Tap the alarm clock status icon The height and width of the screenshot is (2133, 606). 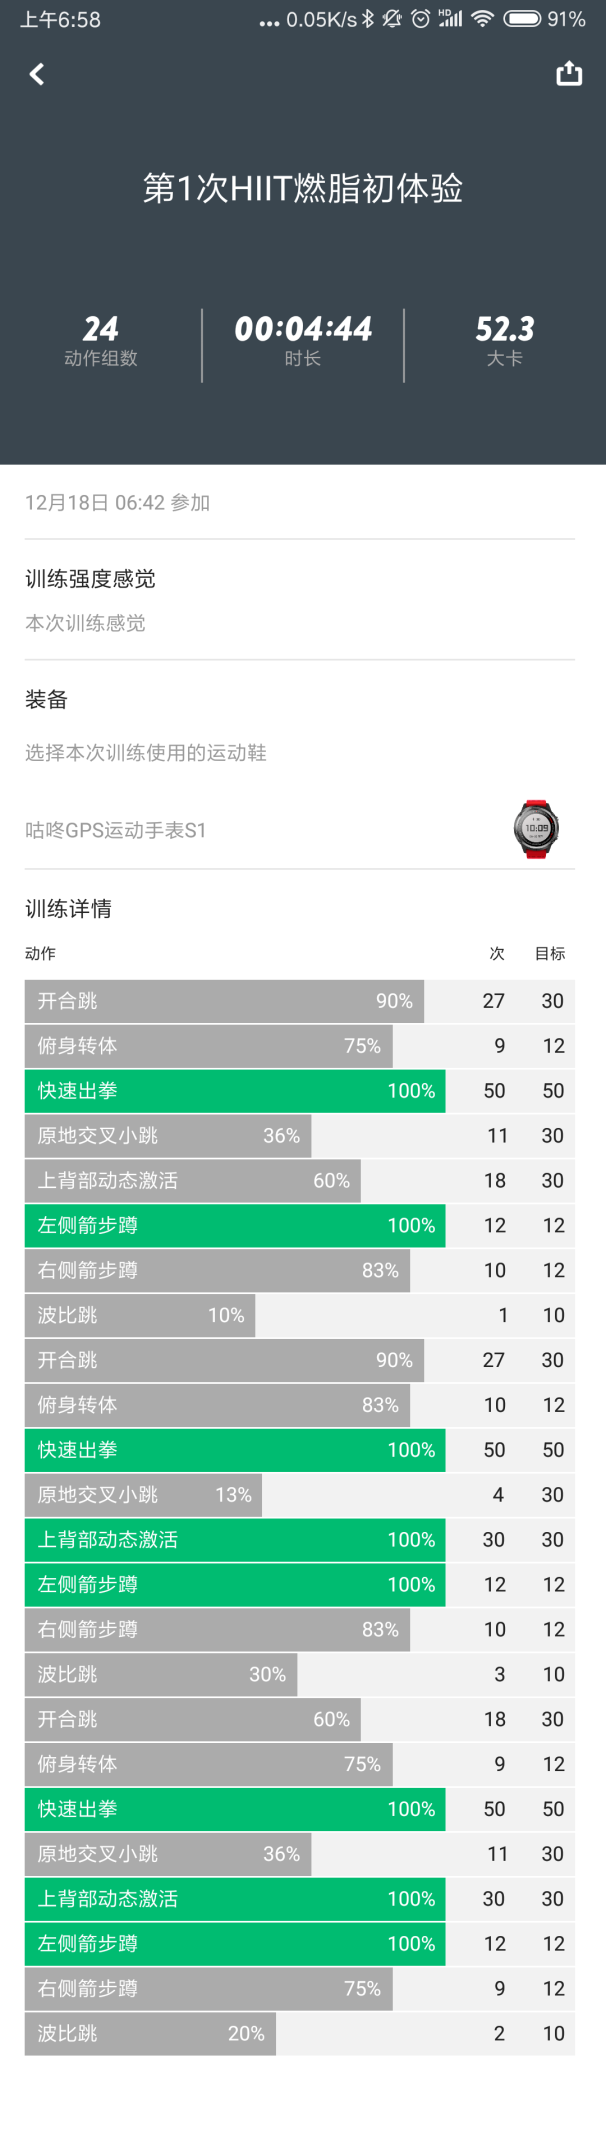click(x=421, y=19)
